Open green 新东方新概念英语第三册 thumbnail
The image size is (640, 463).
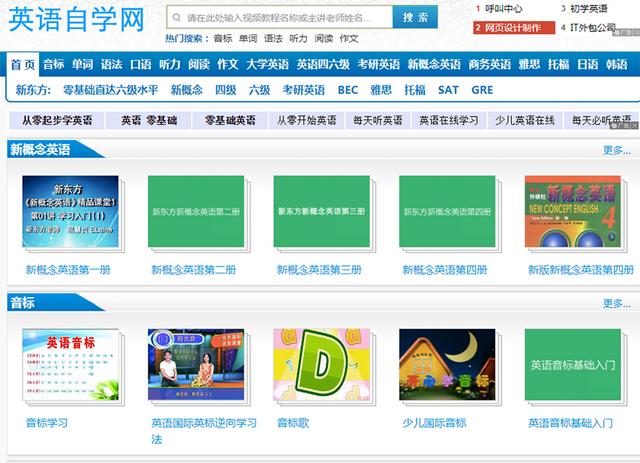click(x=322, y=211)
